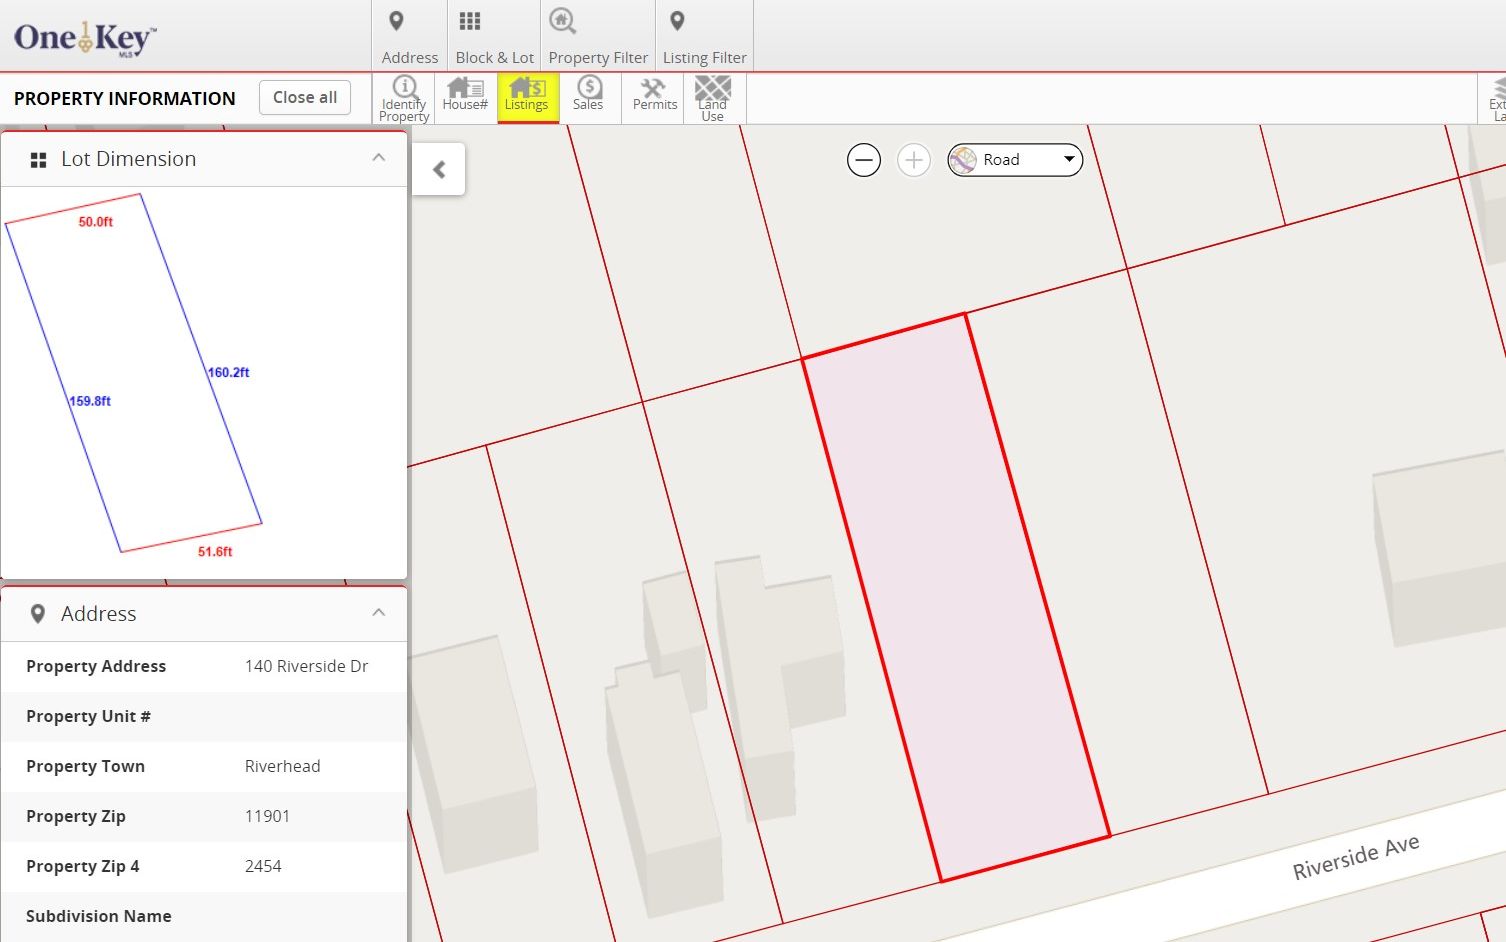Click the OneKey MLS logo

[85, 38]
